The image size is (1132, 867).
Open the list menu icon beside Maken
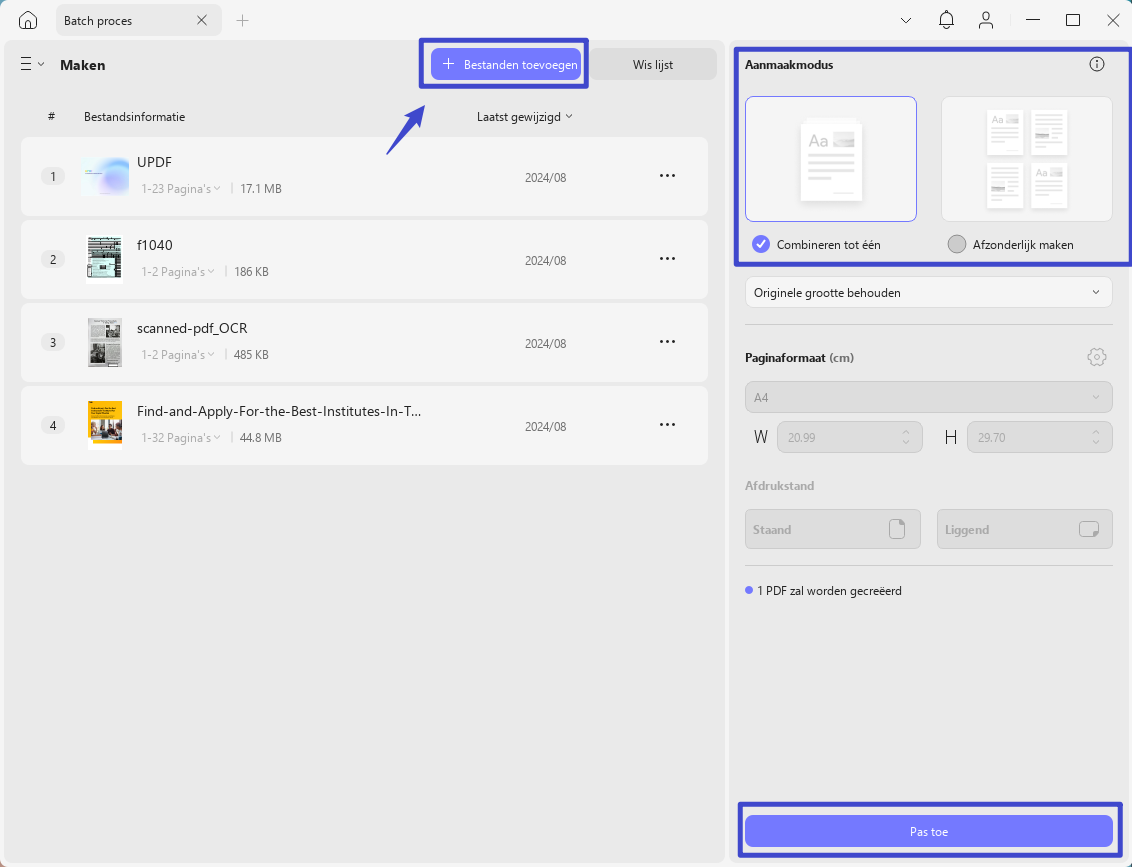point(32,64)
